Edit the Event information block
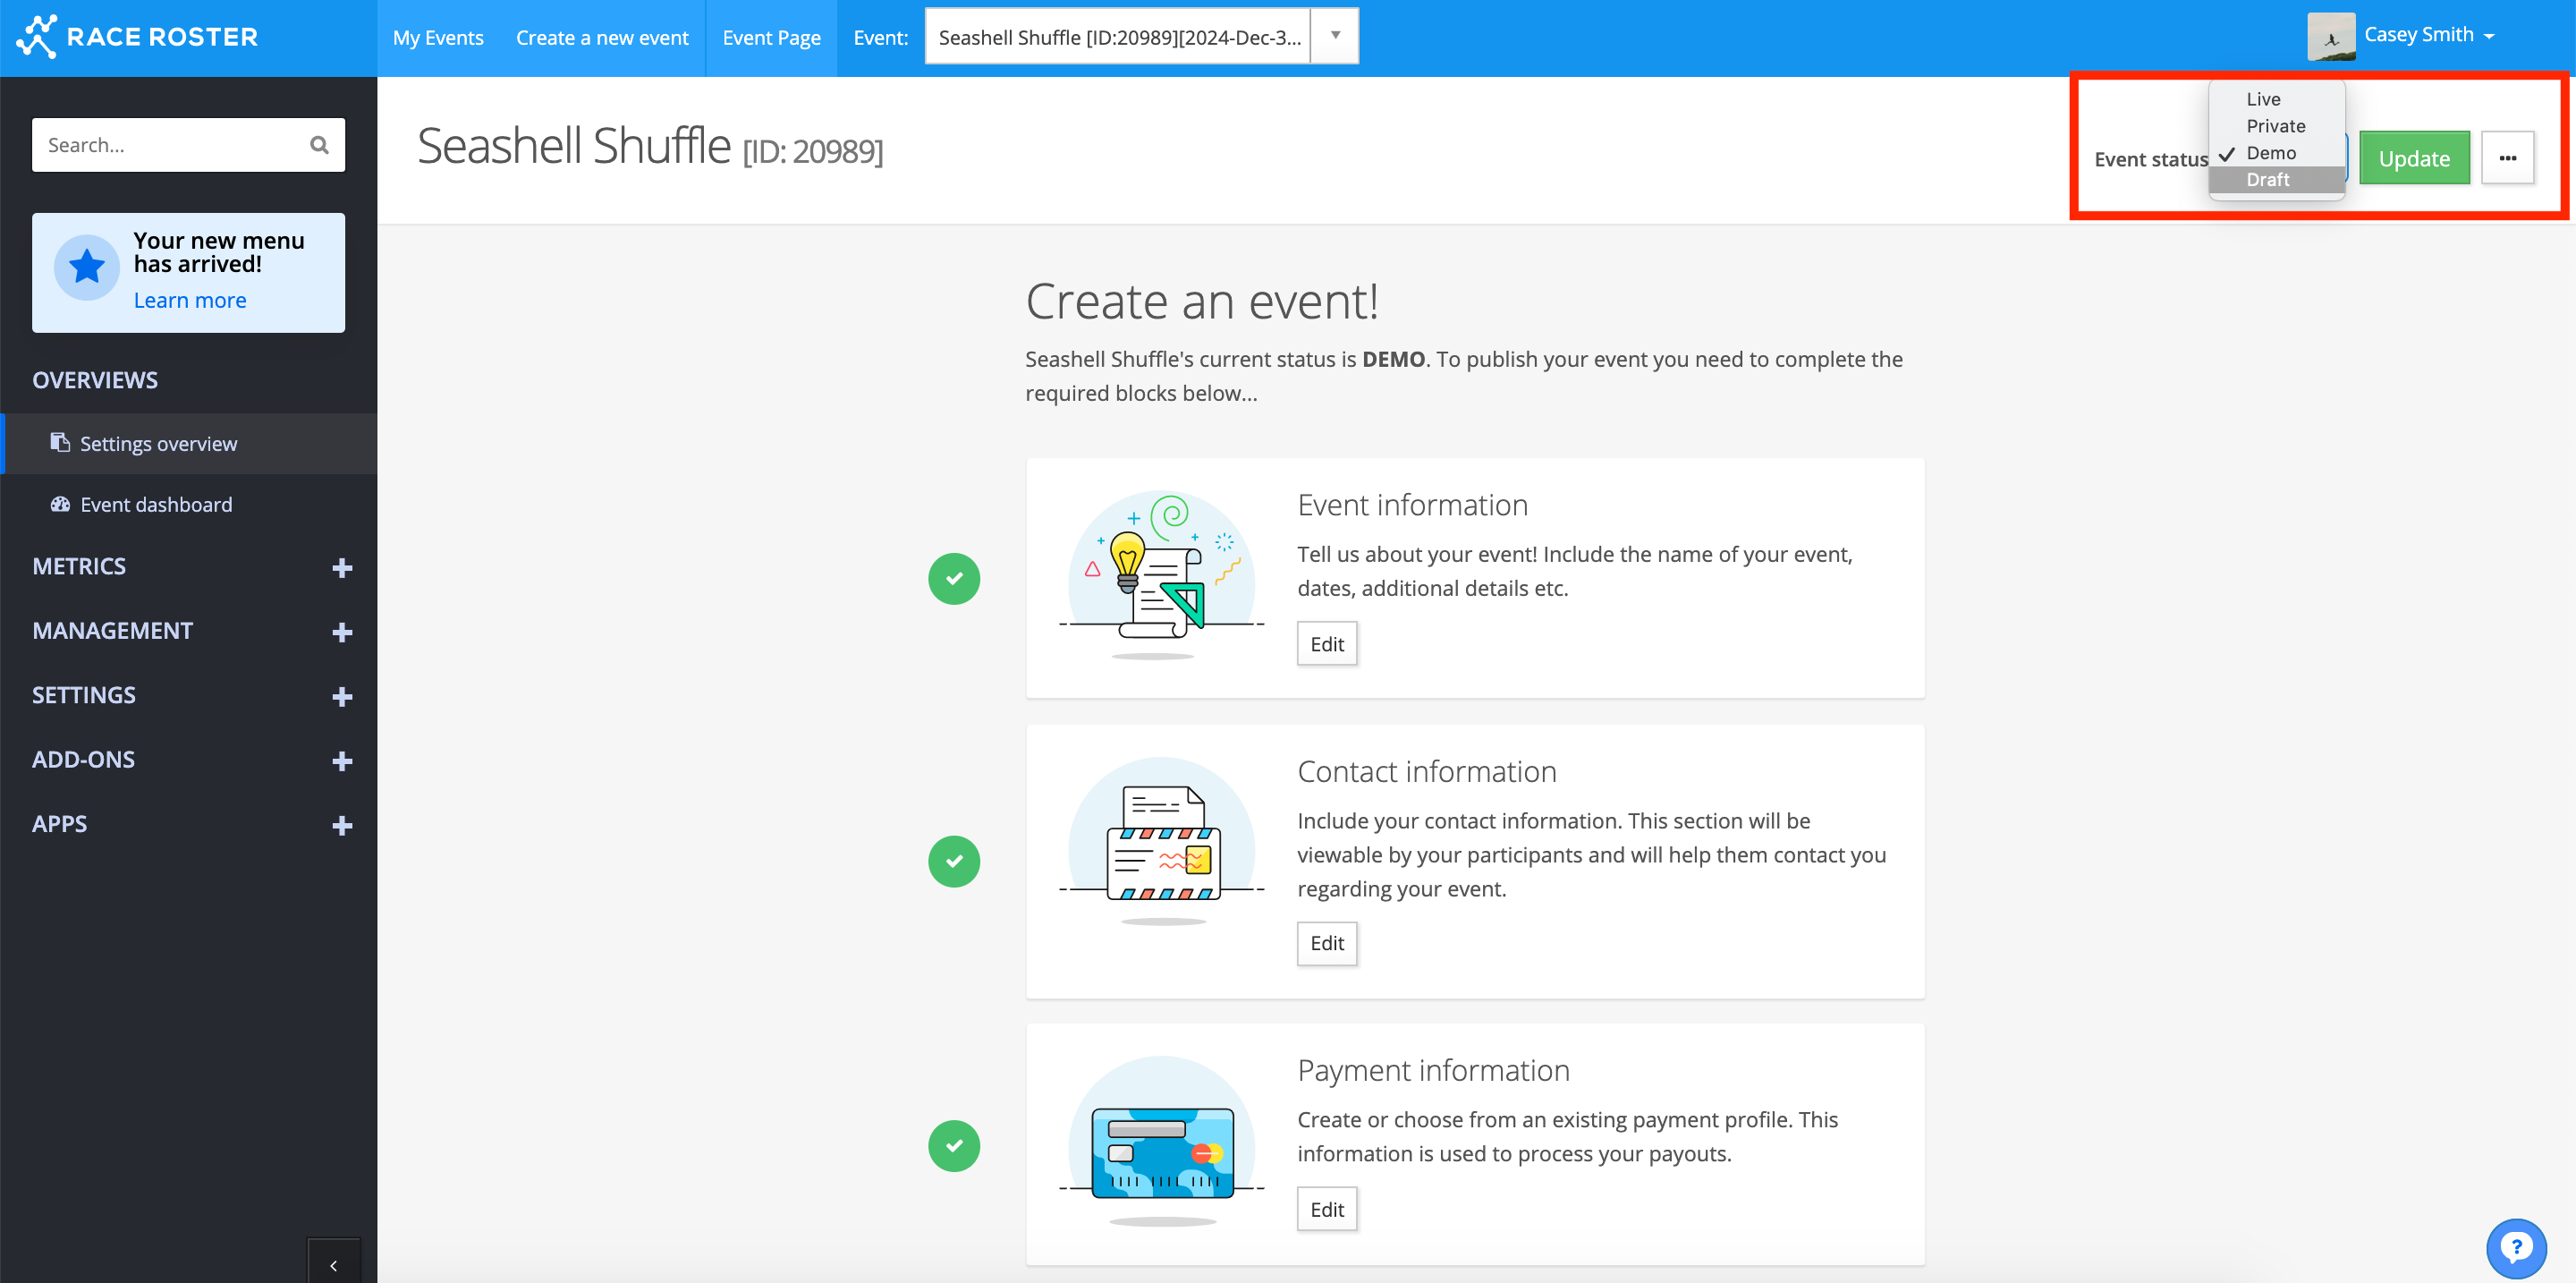Screen dimensions: 2576x1283 [x=1327, y=644]
